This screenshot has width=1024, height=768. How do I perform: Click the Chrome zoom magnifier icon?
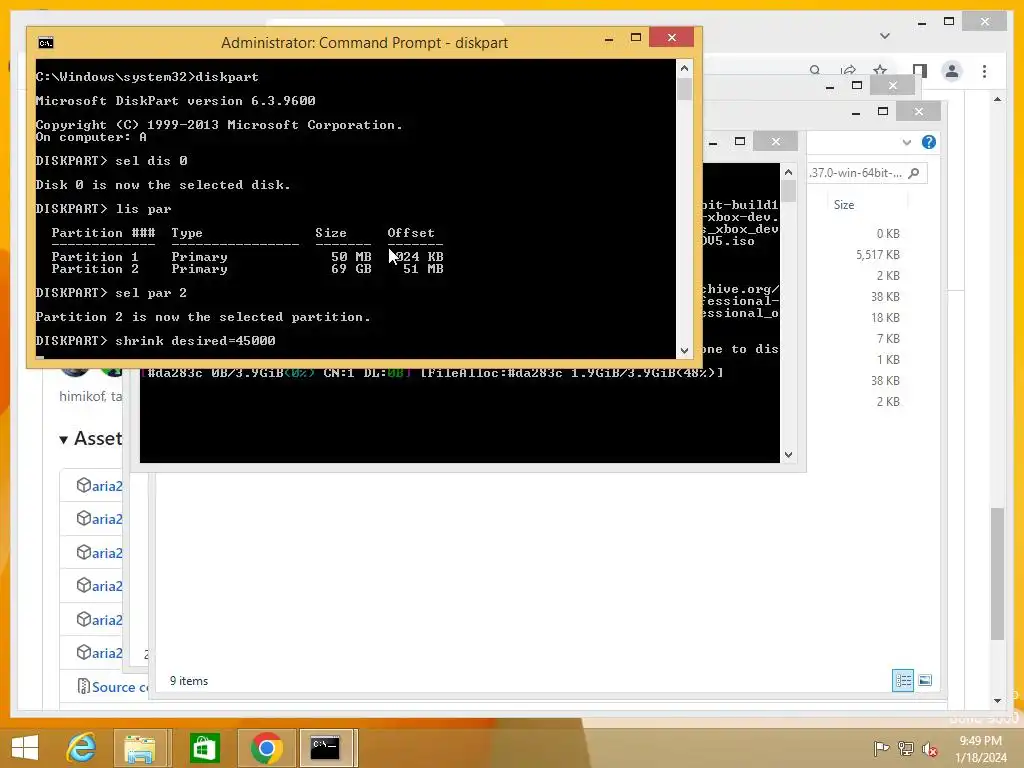coord(815,70)
